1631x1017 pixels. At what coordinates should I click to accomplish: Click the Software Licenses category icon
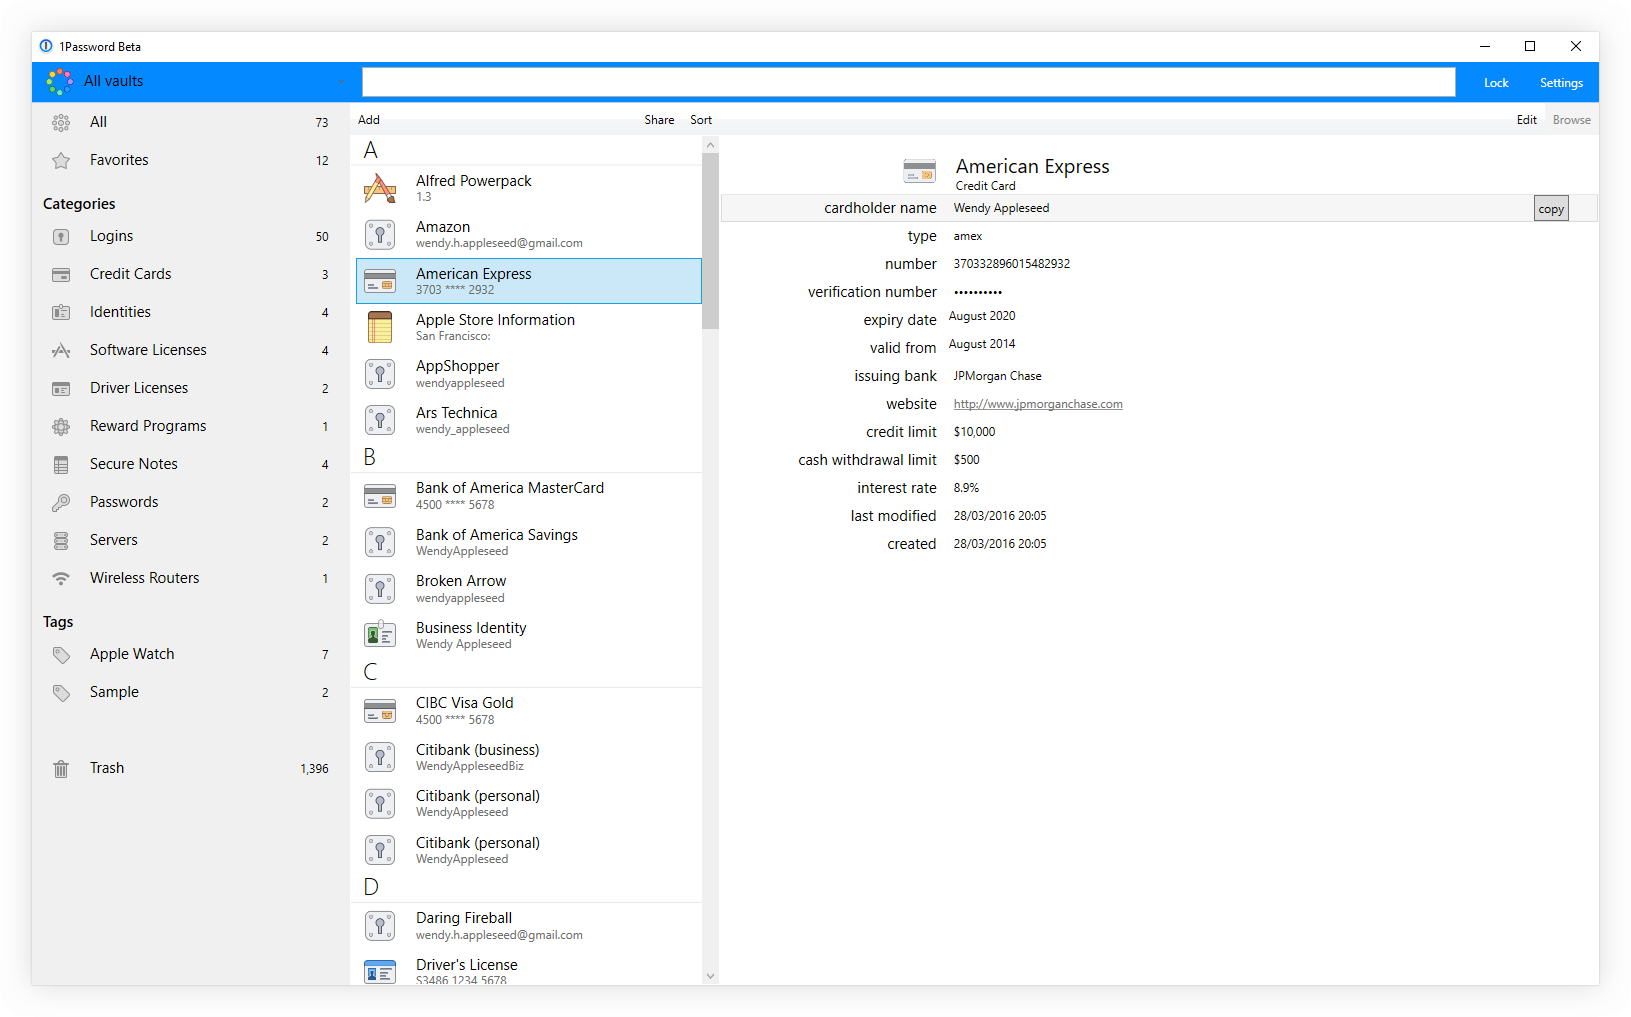[x=61, y=351]
